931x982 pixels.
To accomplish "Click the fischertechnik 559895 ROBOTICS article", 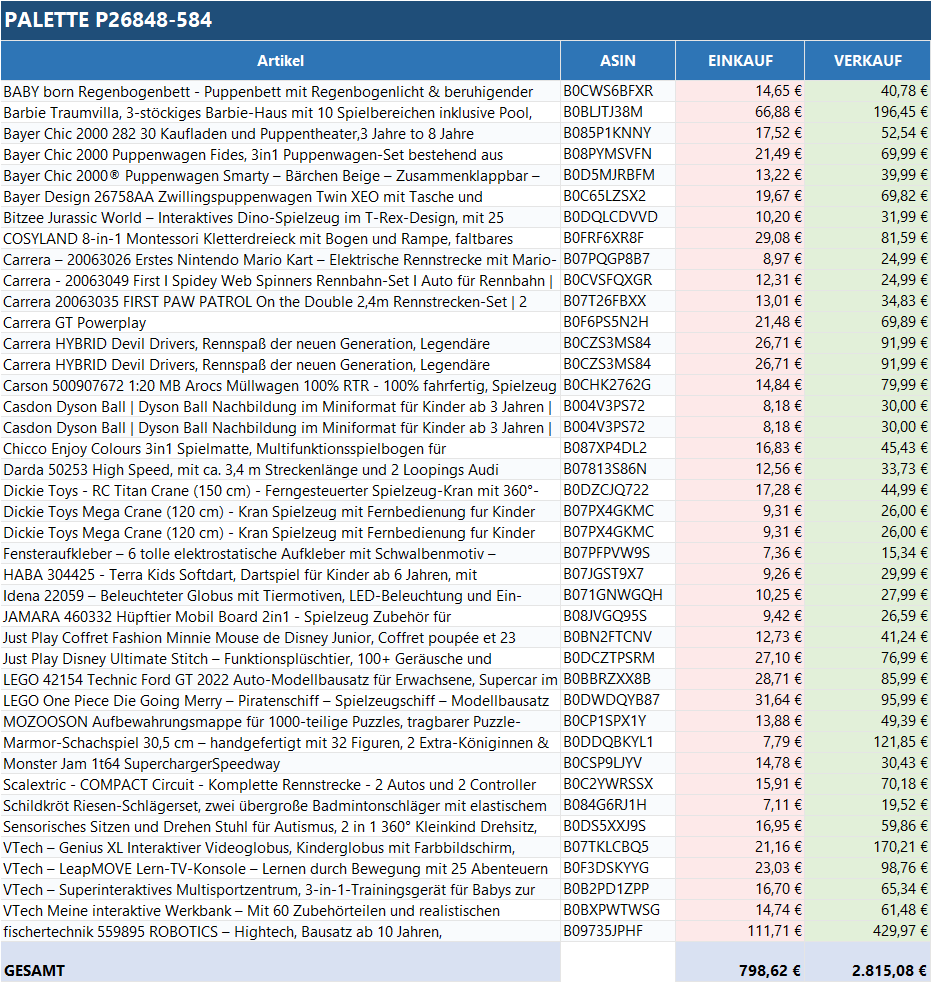I will tap(222, 932).
